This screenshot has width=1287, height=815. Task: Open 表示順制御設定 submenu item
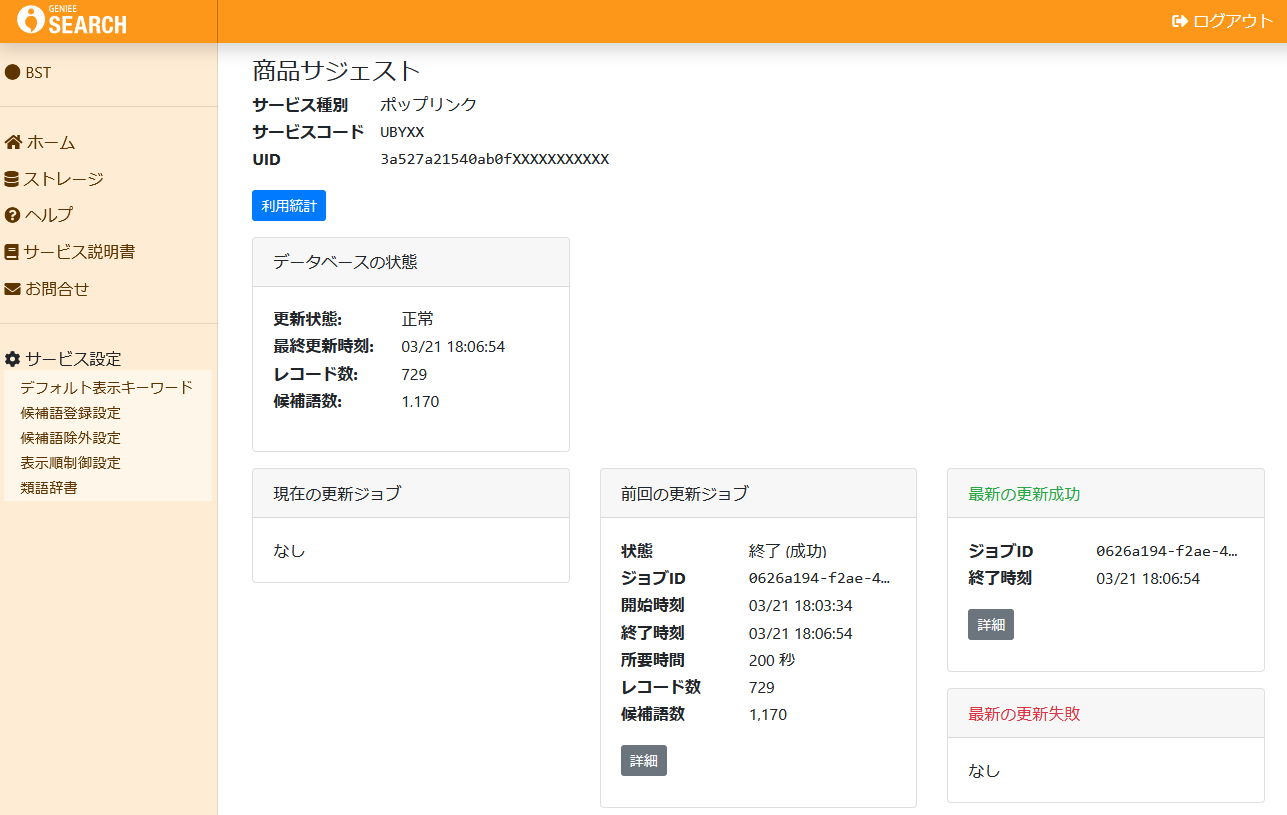(70, 463)
